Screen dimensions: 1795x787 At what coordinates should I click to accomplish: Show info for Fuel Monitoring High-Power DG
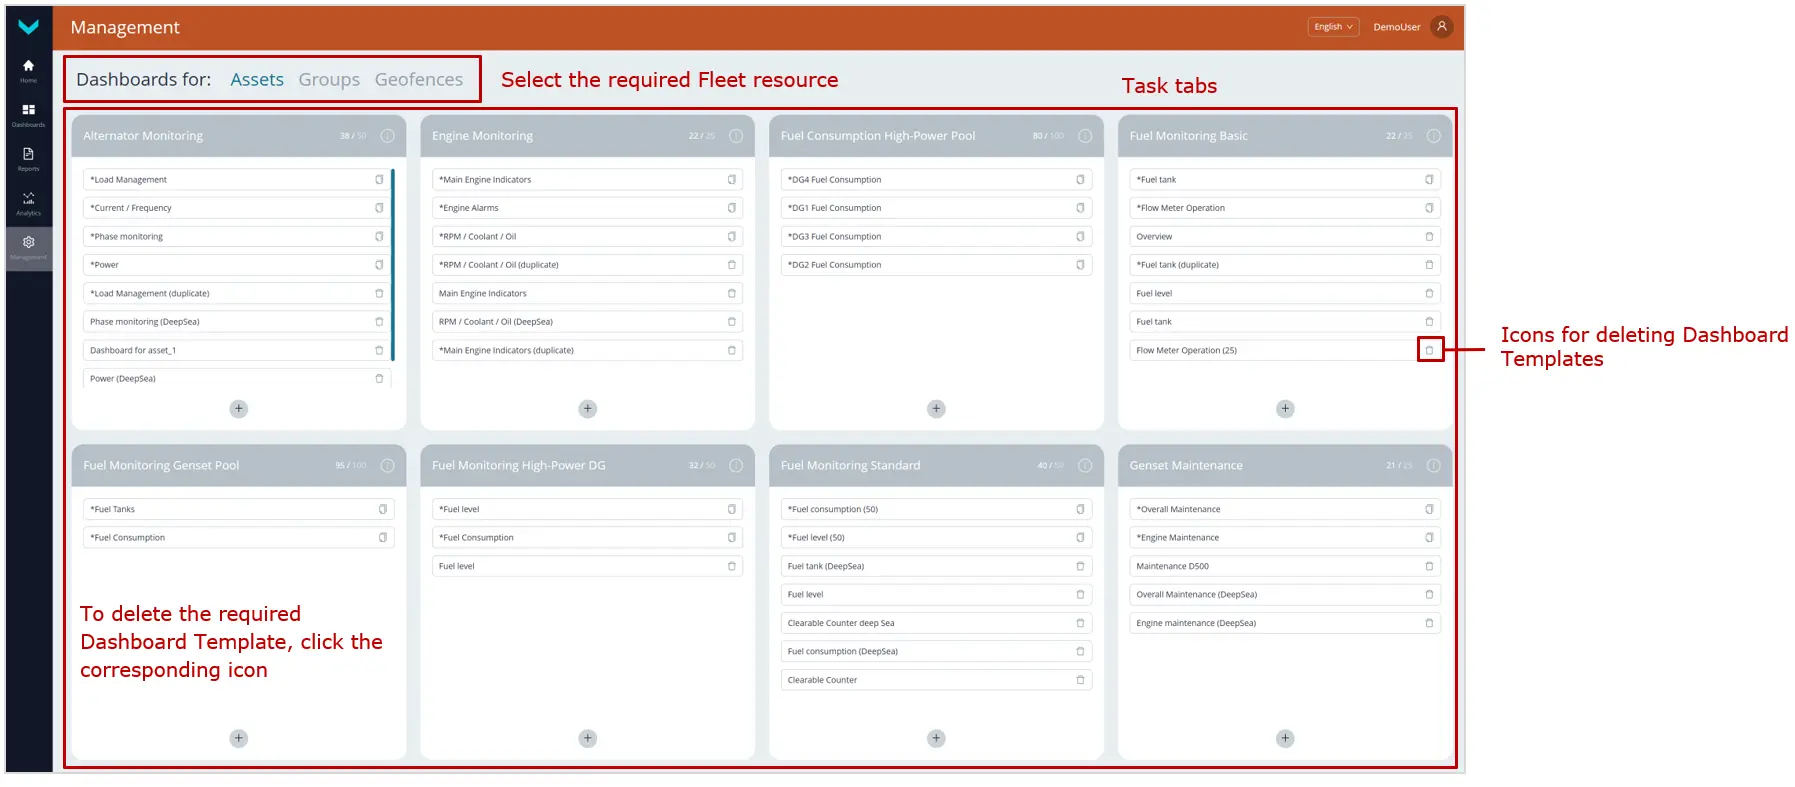pyautogui.click(x=736, y=466)
